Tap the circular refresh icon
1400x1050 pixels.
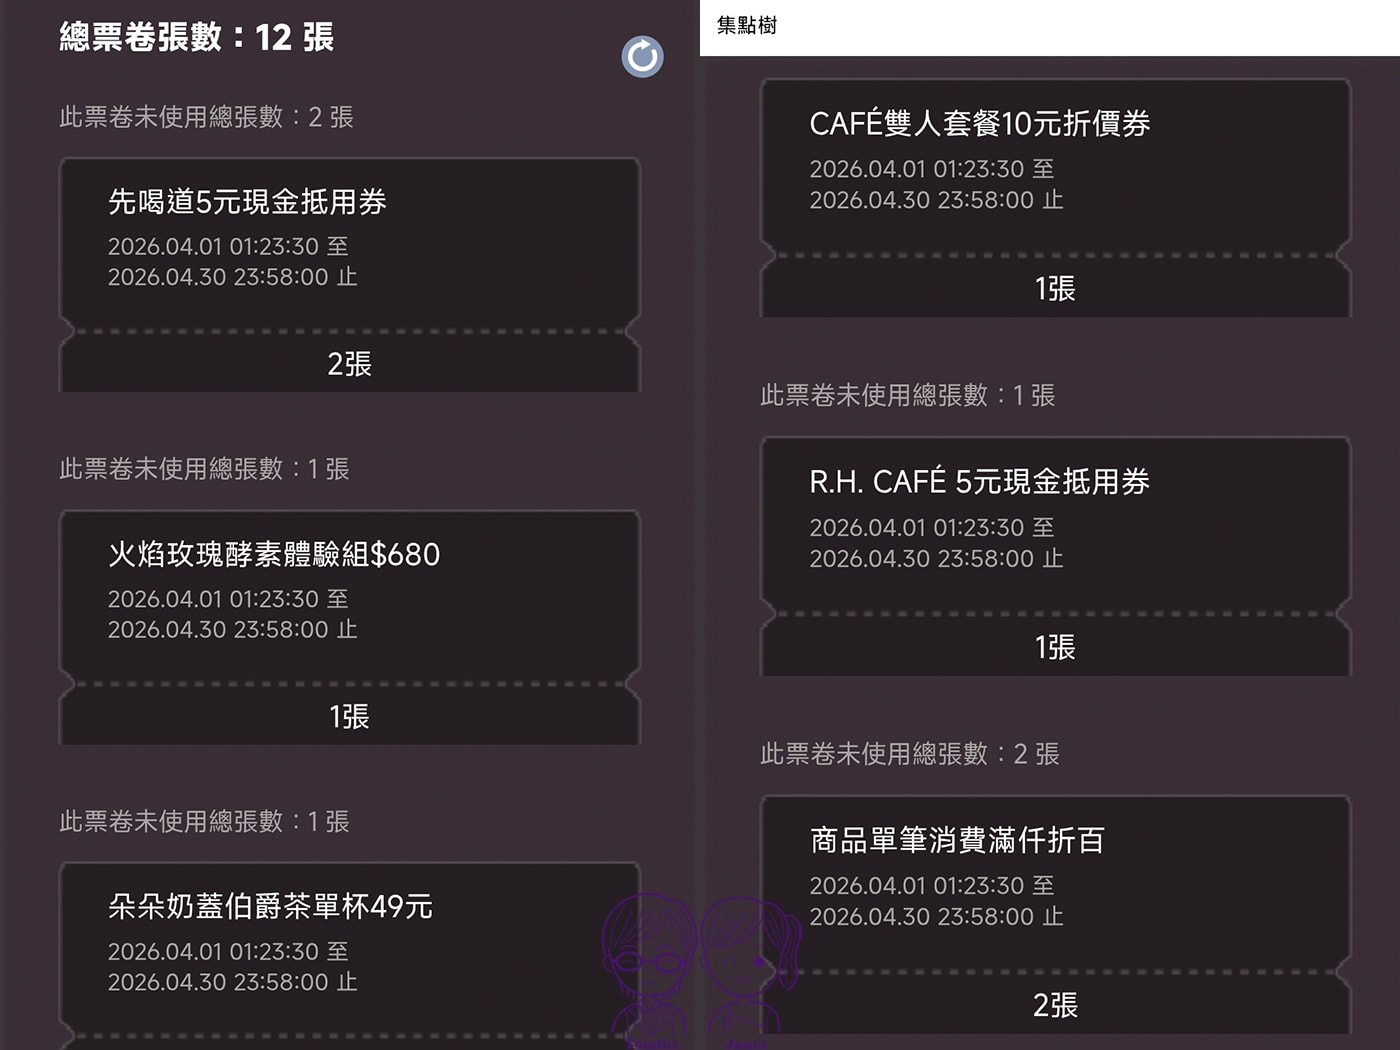pos(642,57)
